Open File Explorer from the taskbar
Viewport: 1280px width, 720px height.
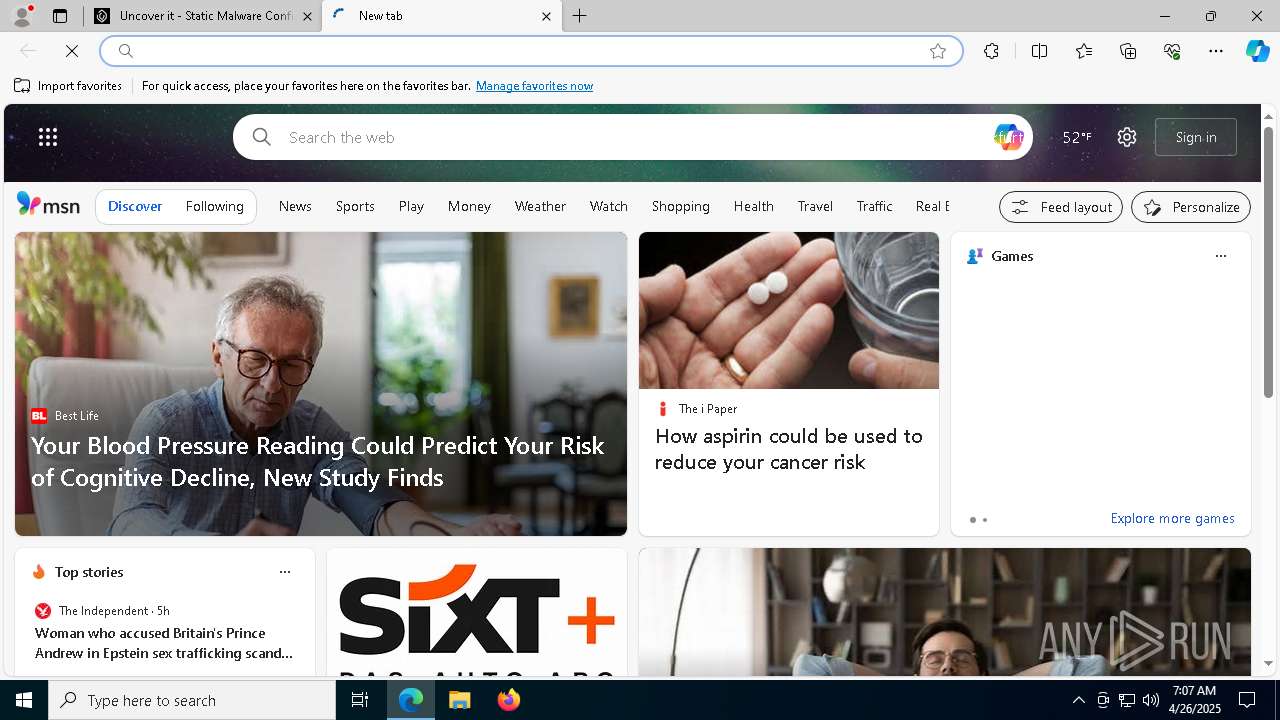tap(459, 700)
